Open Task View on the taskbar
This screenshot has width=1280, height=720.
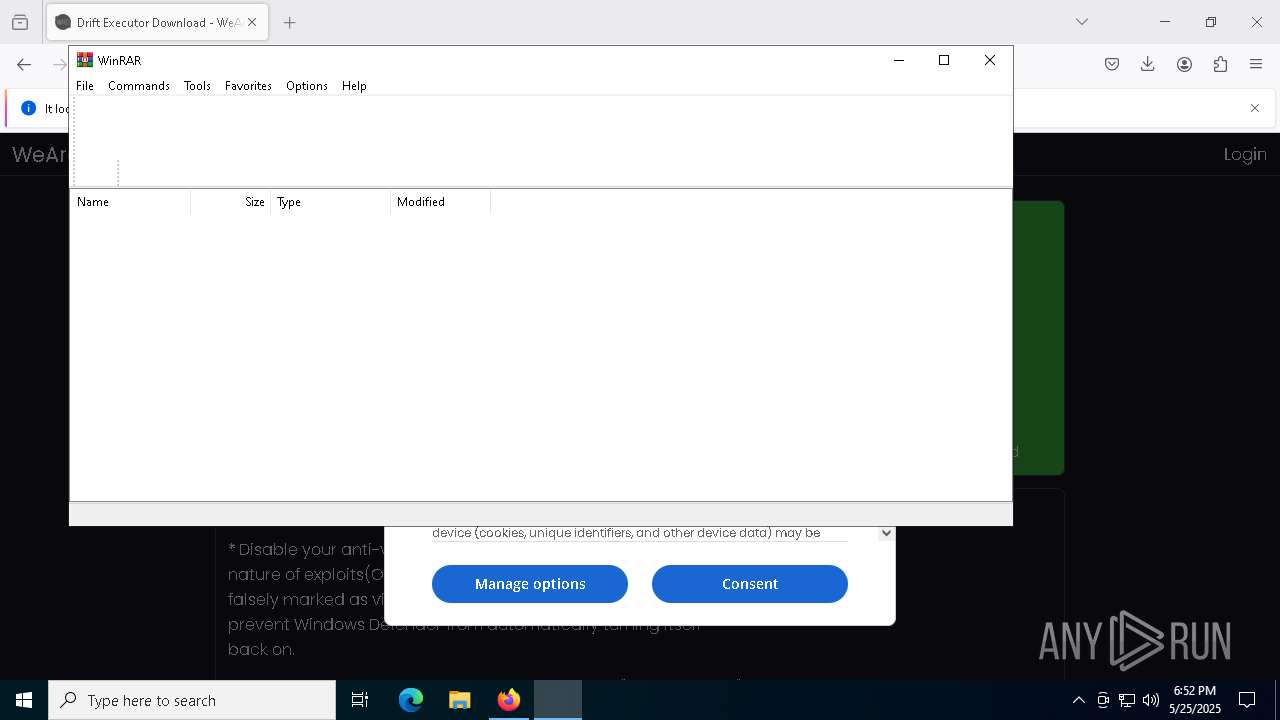(x=360, y=700)
